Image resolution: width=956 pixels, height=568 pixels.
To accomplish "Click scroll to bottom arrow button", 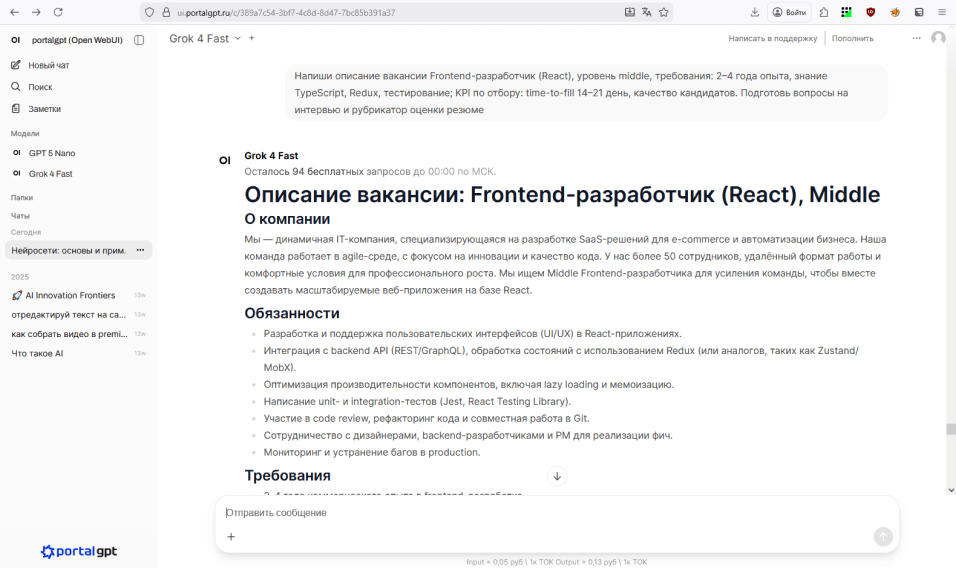I will coord(558,476).
